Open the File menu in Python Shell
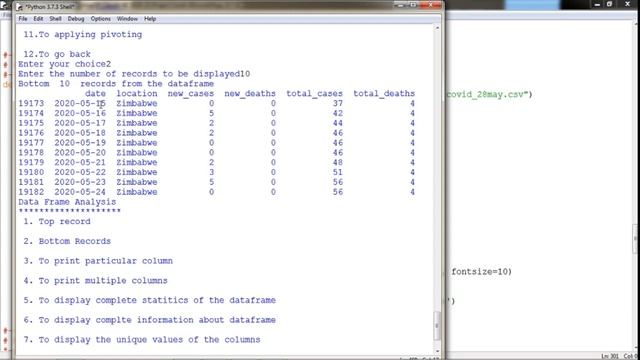This screenshot has width=640, height=360. [x=22, y=19]
